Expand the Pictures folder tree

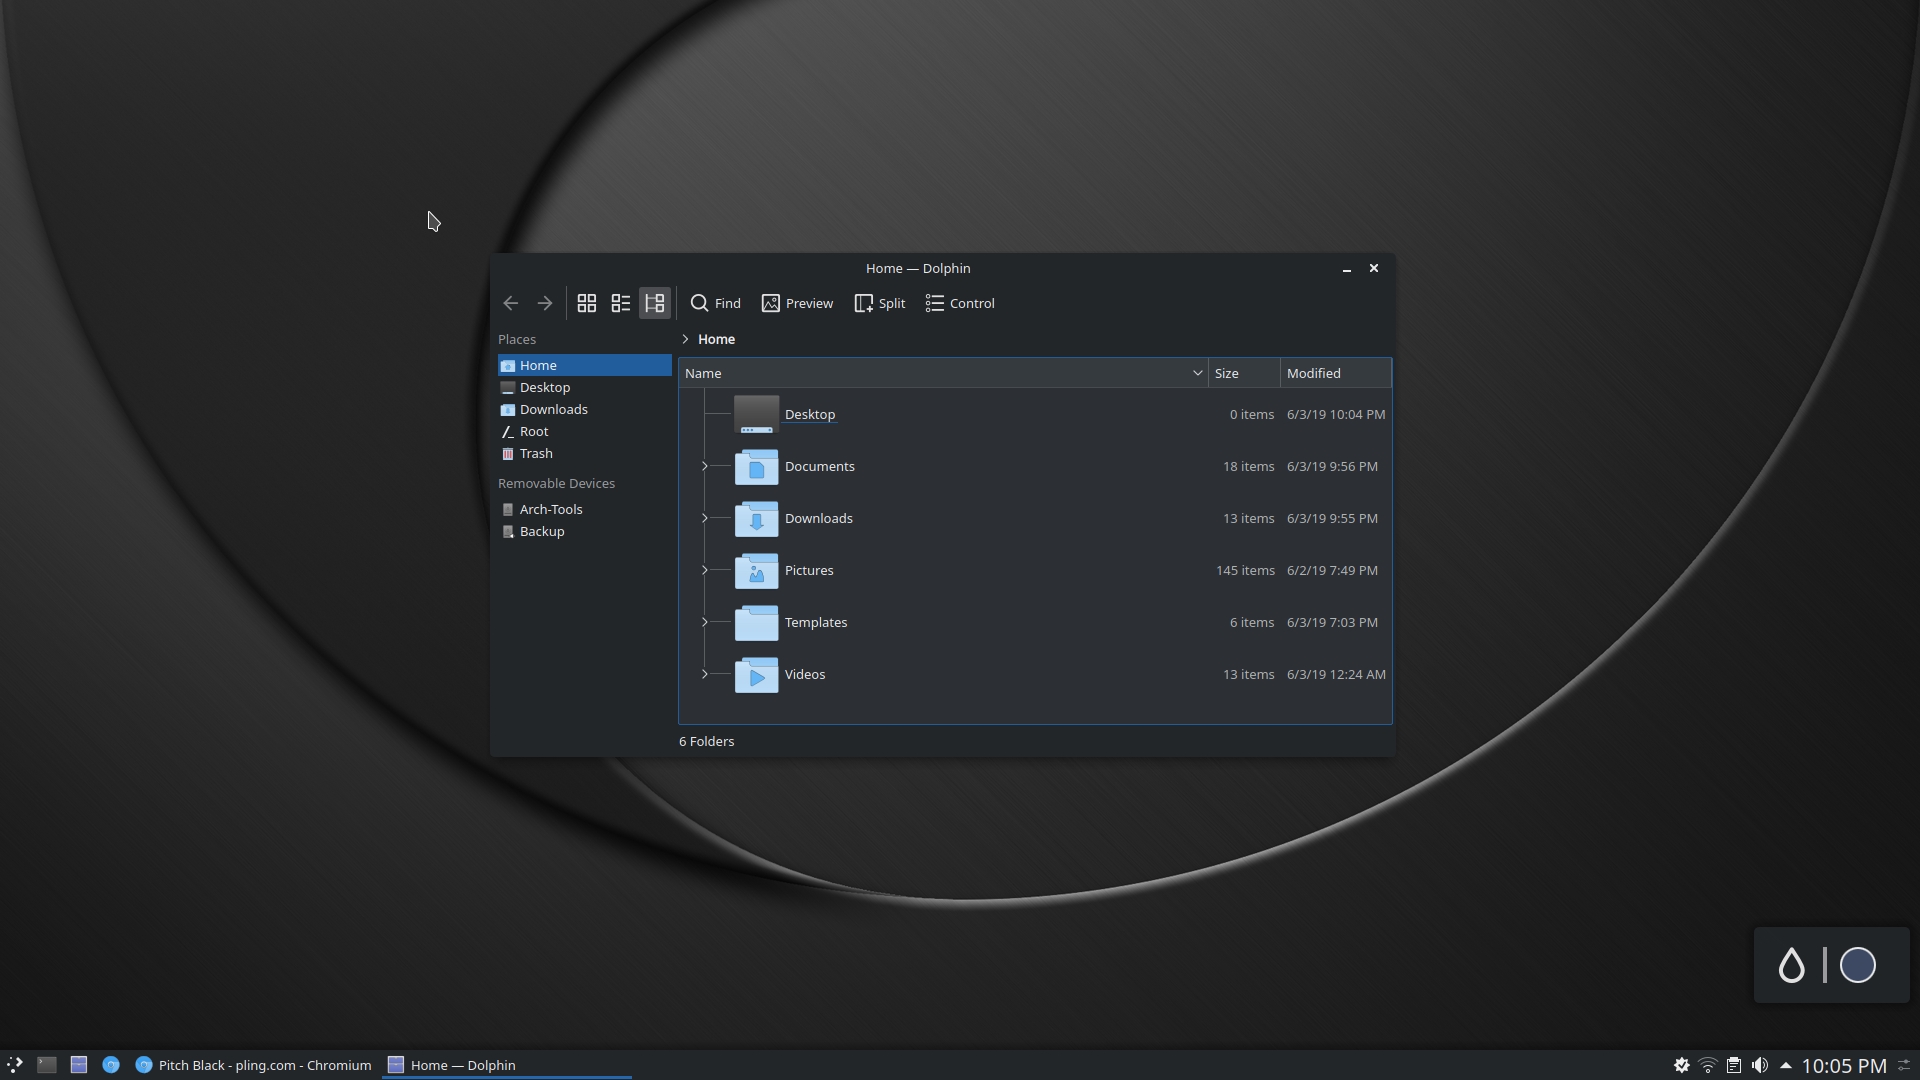click(705, 570)
